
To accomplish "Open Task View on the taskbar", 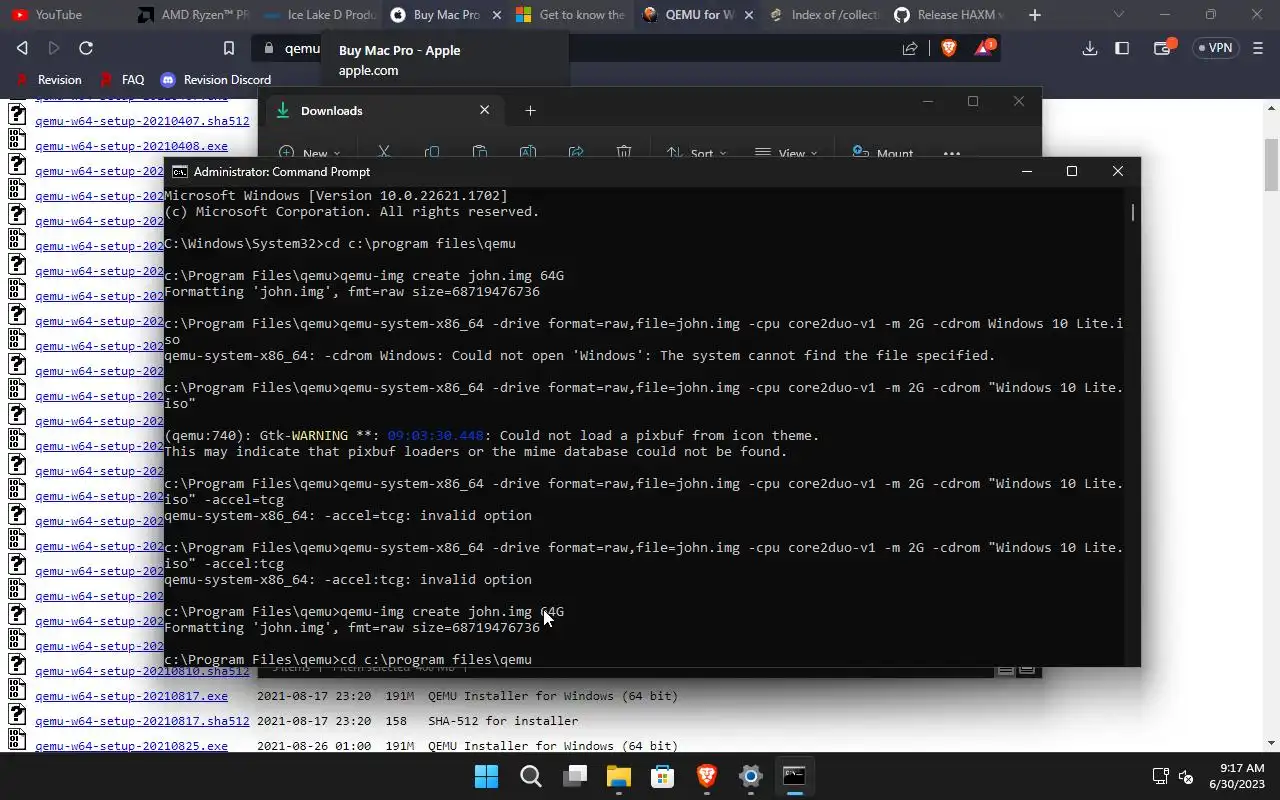I will (x=575, y=776).
